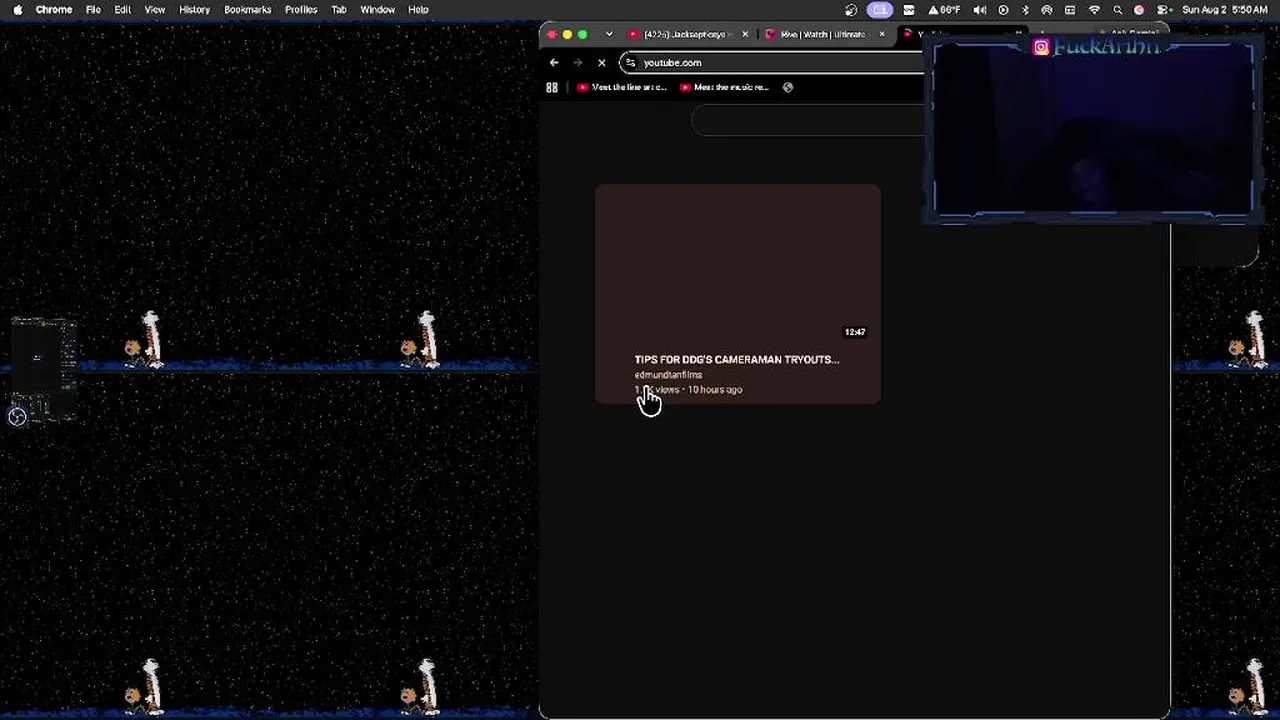Open the Help menu

point(418,10)
